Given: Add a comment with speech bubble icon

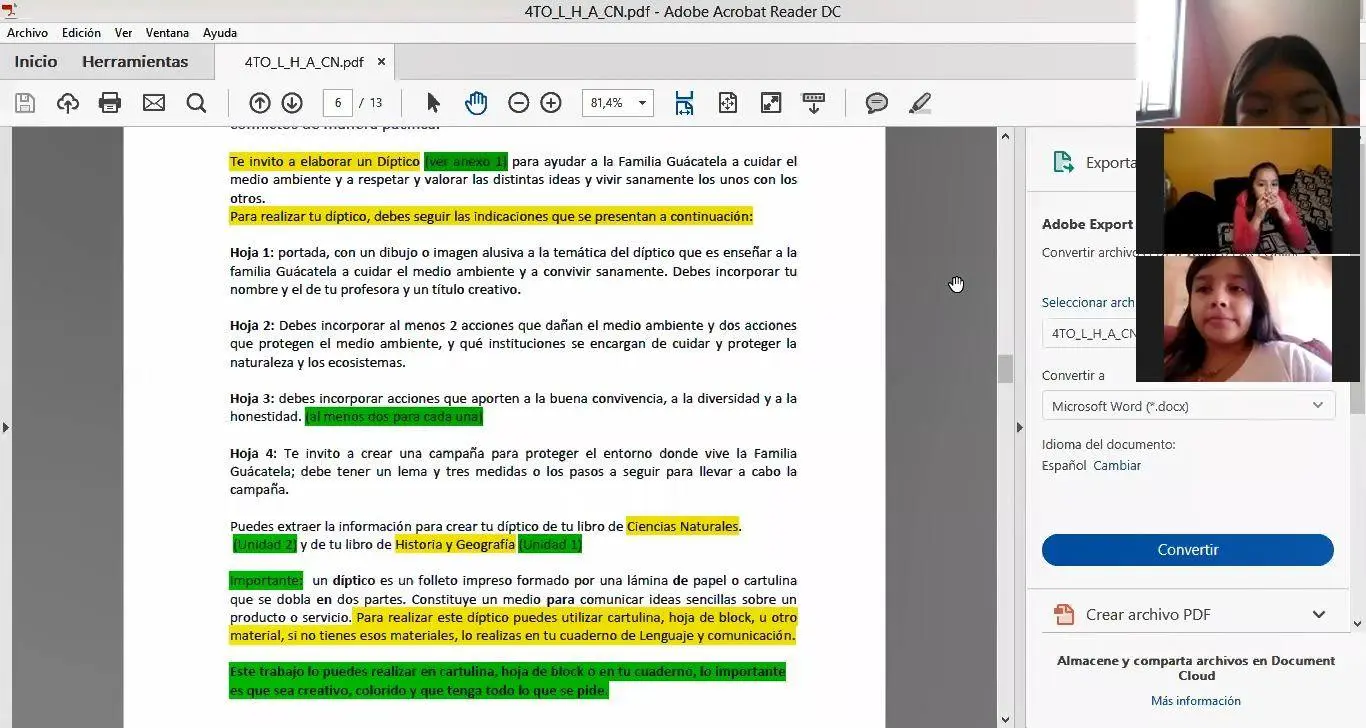Looking at the screenshot, I should tap(877, 103).
